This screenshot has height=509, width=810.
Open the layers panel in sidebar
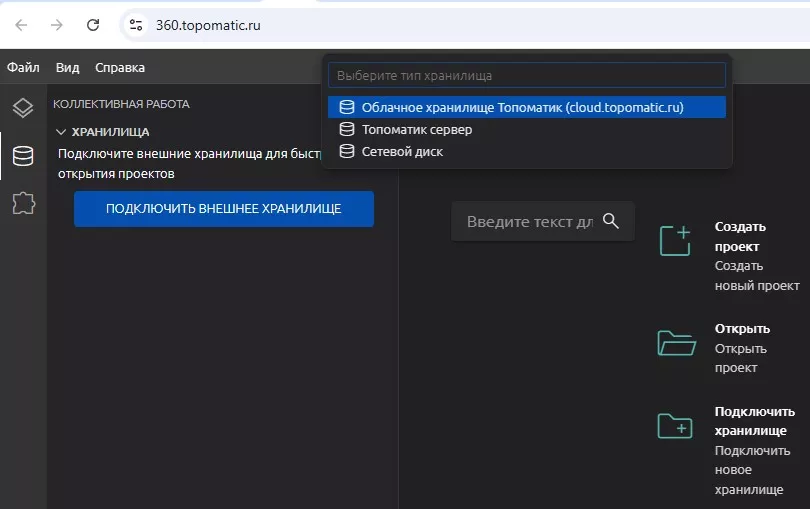22,108
